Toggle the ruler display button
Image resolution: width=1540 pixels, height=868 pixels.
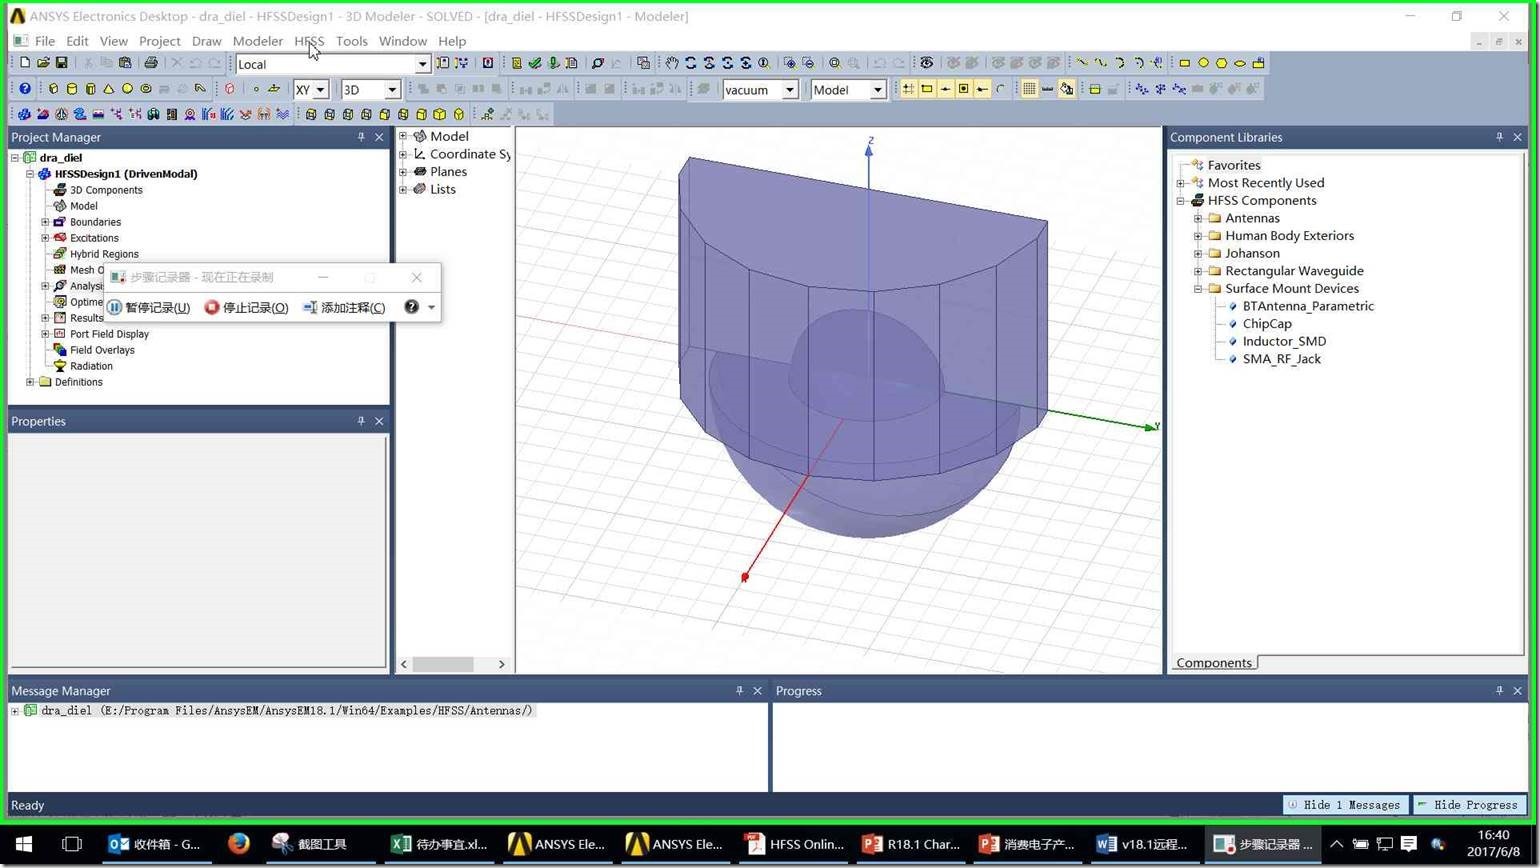click(x=1048, y=89)
